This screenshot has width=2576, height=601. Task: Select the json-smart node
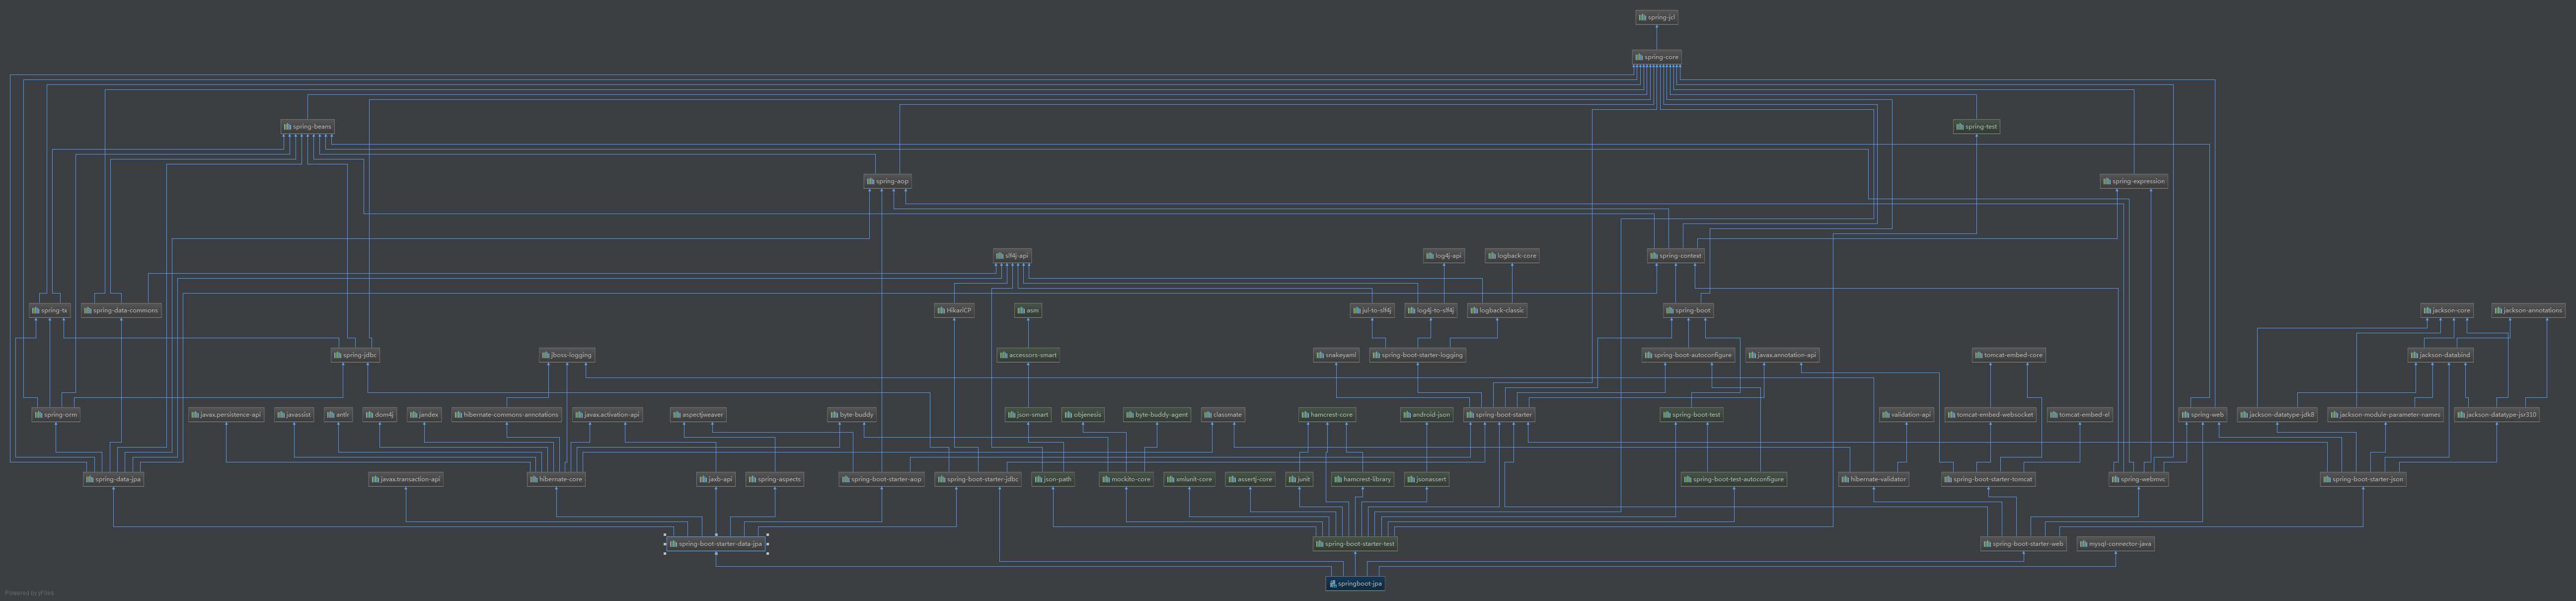click(x=1028, y=415)
